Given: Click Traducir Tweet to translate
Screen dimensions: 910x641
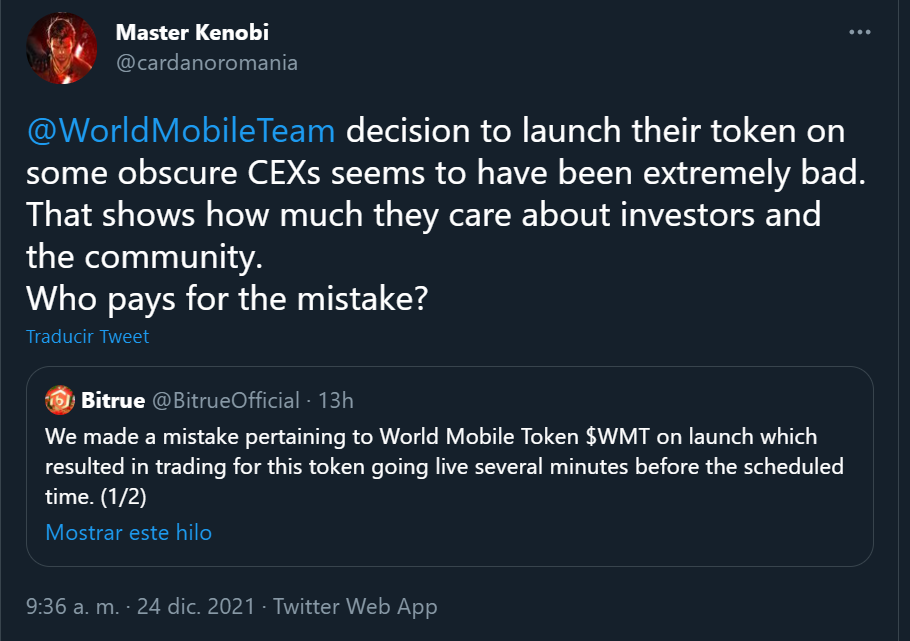Looking at the screenshot, I should click(88, 336).
